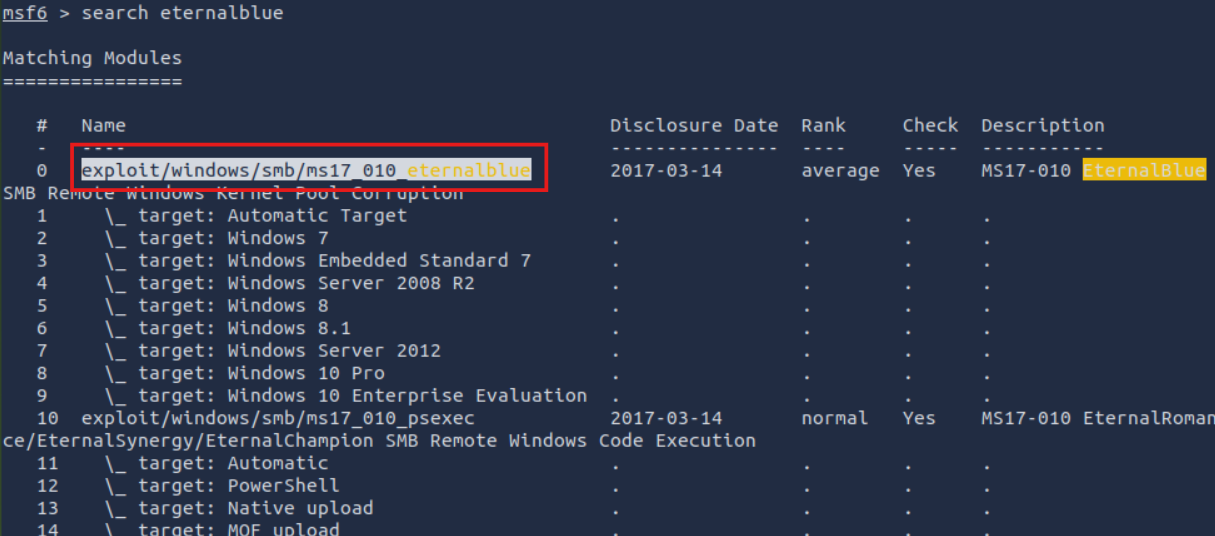The image size is (1215, 536).
Task: Click the 'Check' column header
Action: [930, 126]
